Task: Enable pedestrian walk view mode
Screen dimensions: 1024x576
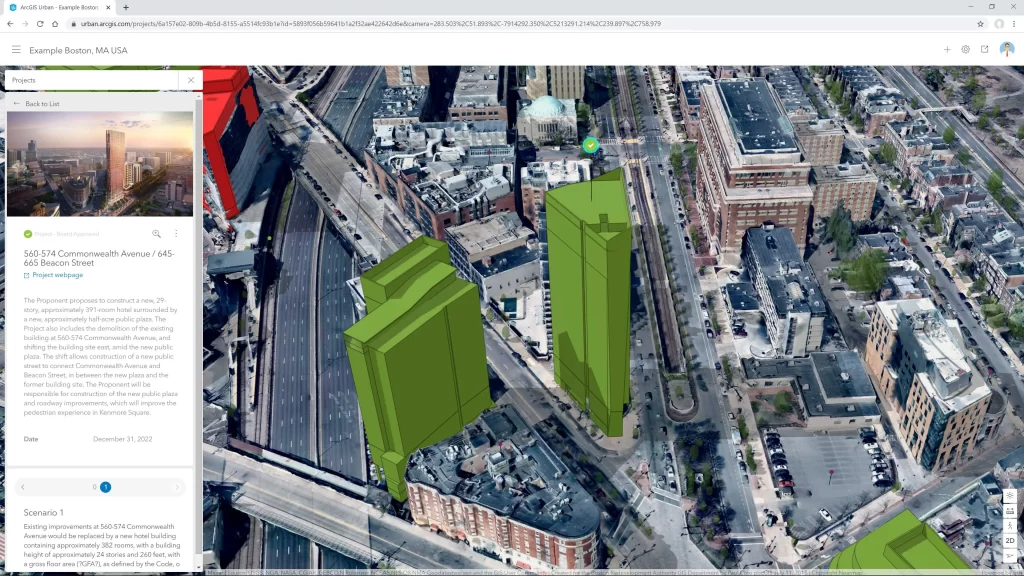Action: tap(1010, 526)
